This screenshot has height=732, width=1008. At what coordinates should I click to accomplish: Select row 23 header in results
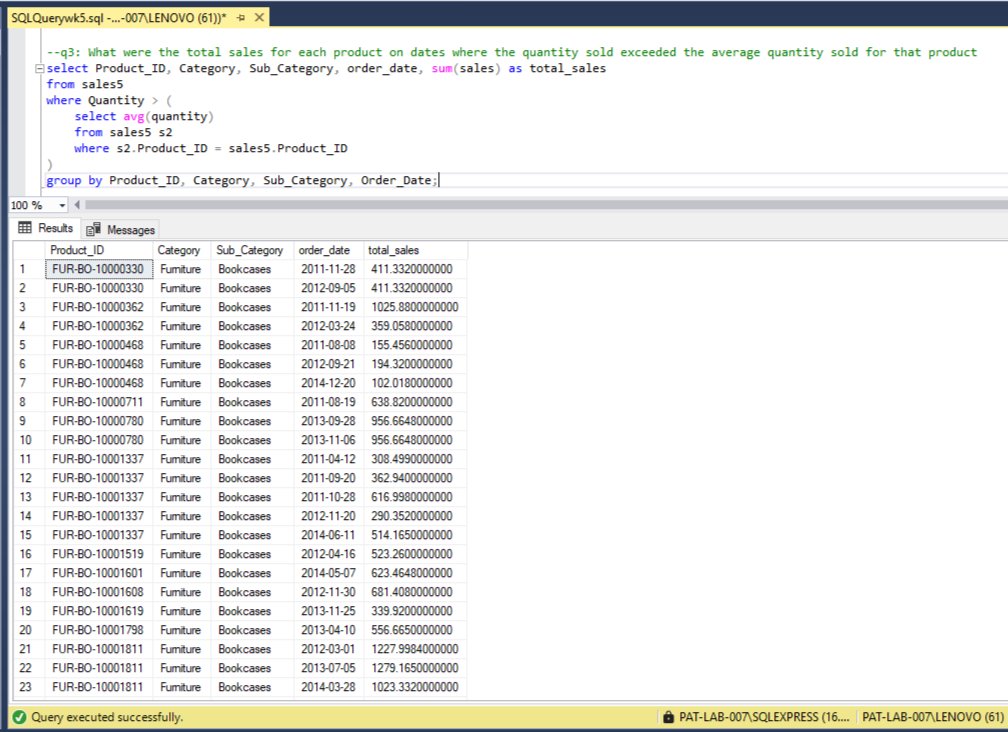[x=29, y=687]
